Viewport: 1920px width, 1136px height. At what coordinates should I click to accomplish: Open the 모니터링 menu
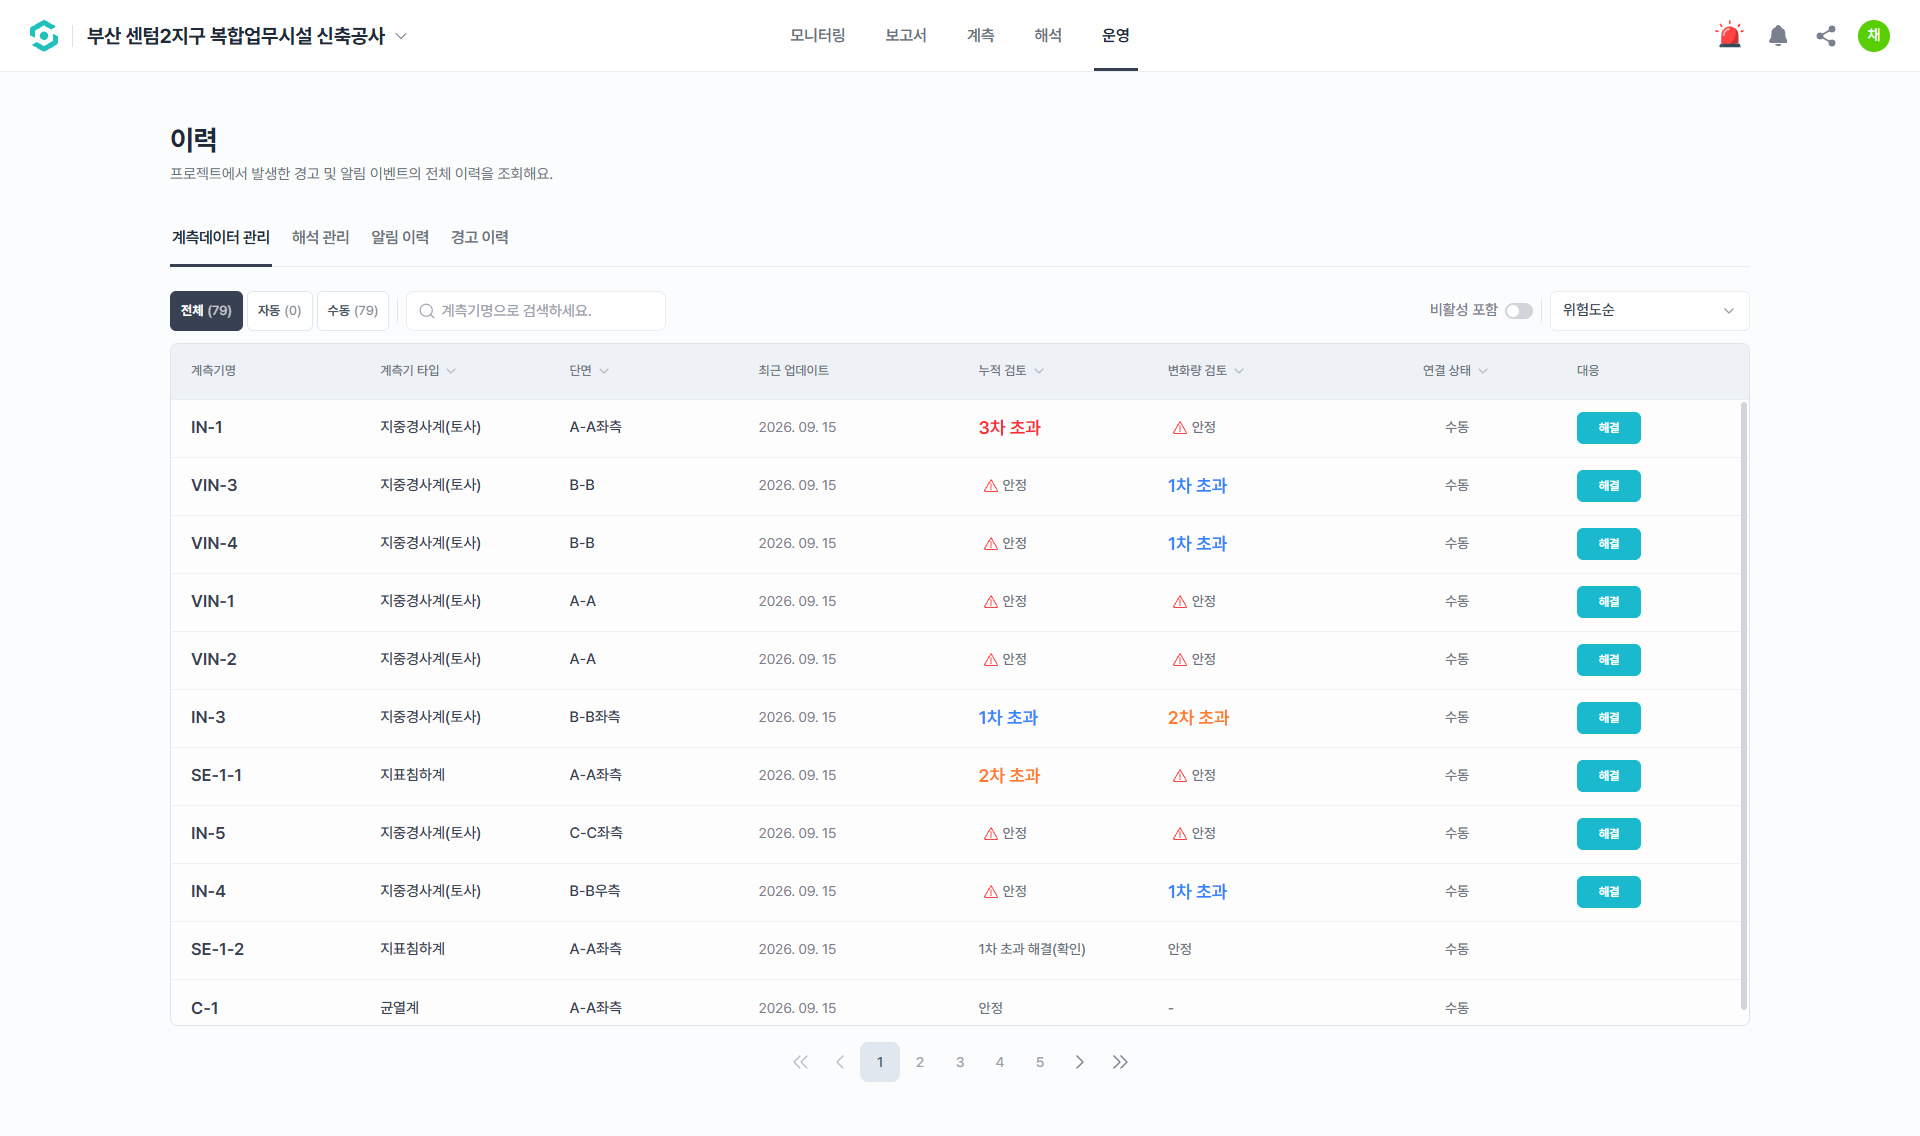[x=817, y=36]
